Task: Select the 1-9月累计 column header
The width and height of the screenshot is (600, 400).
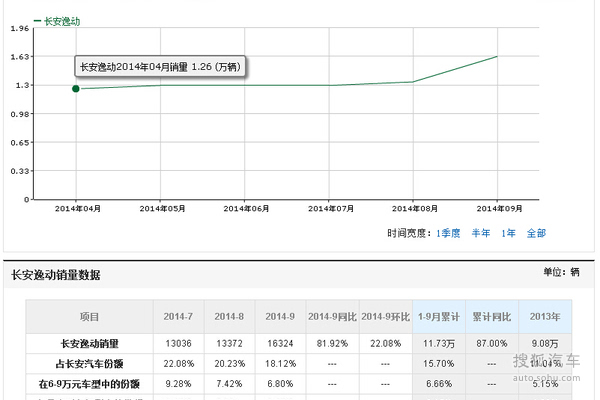Action: click(x=438, y=316)
